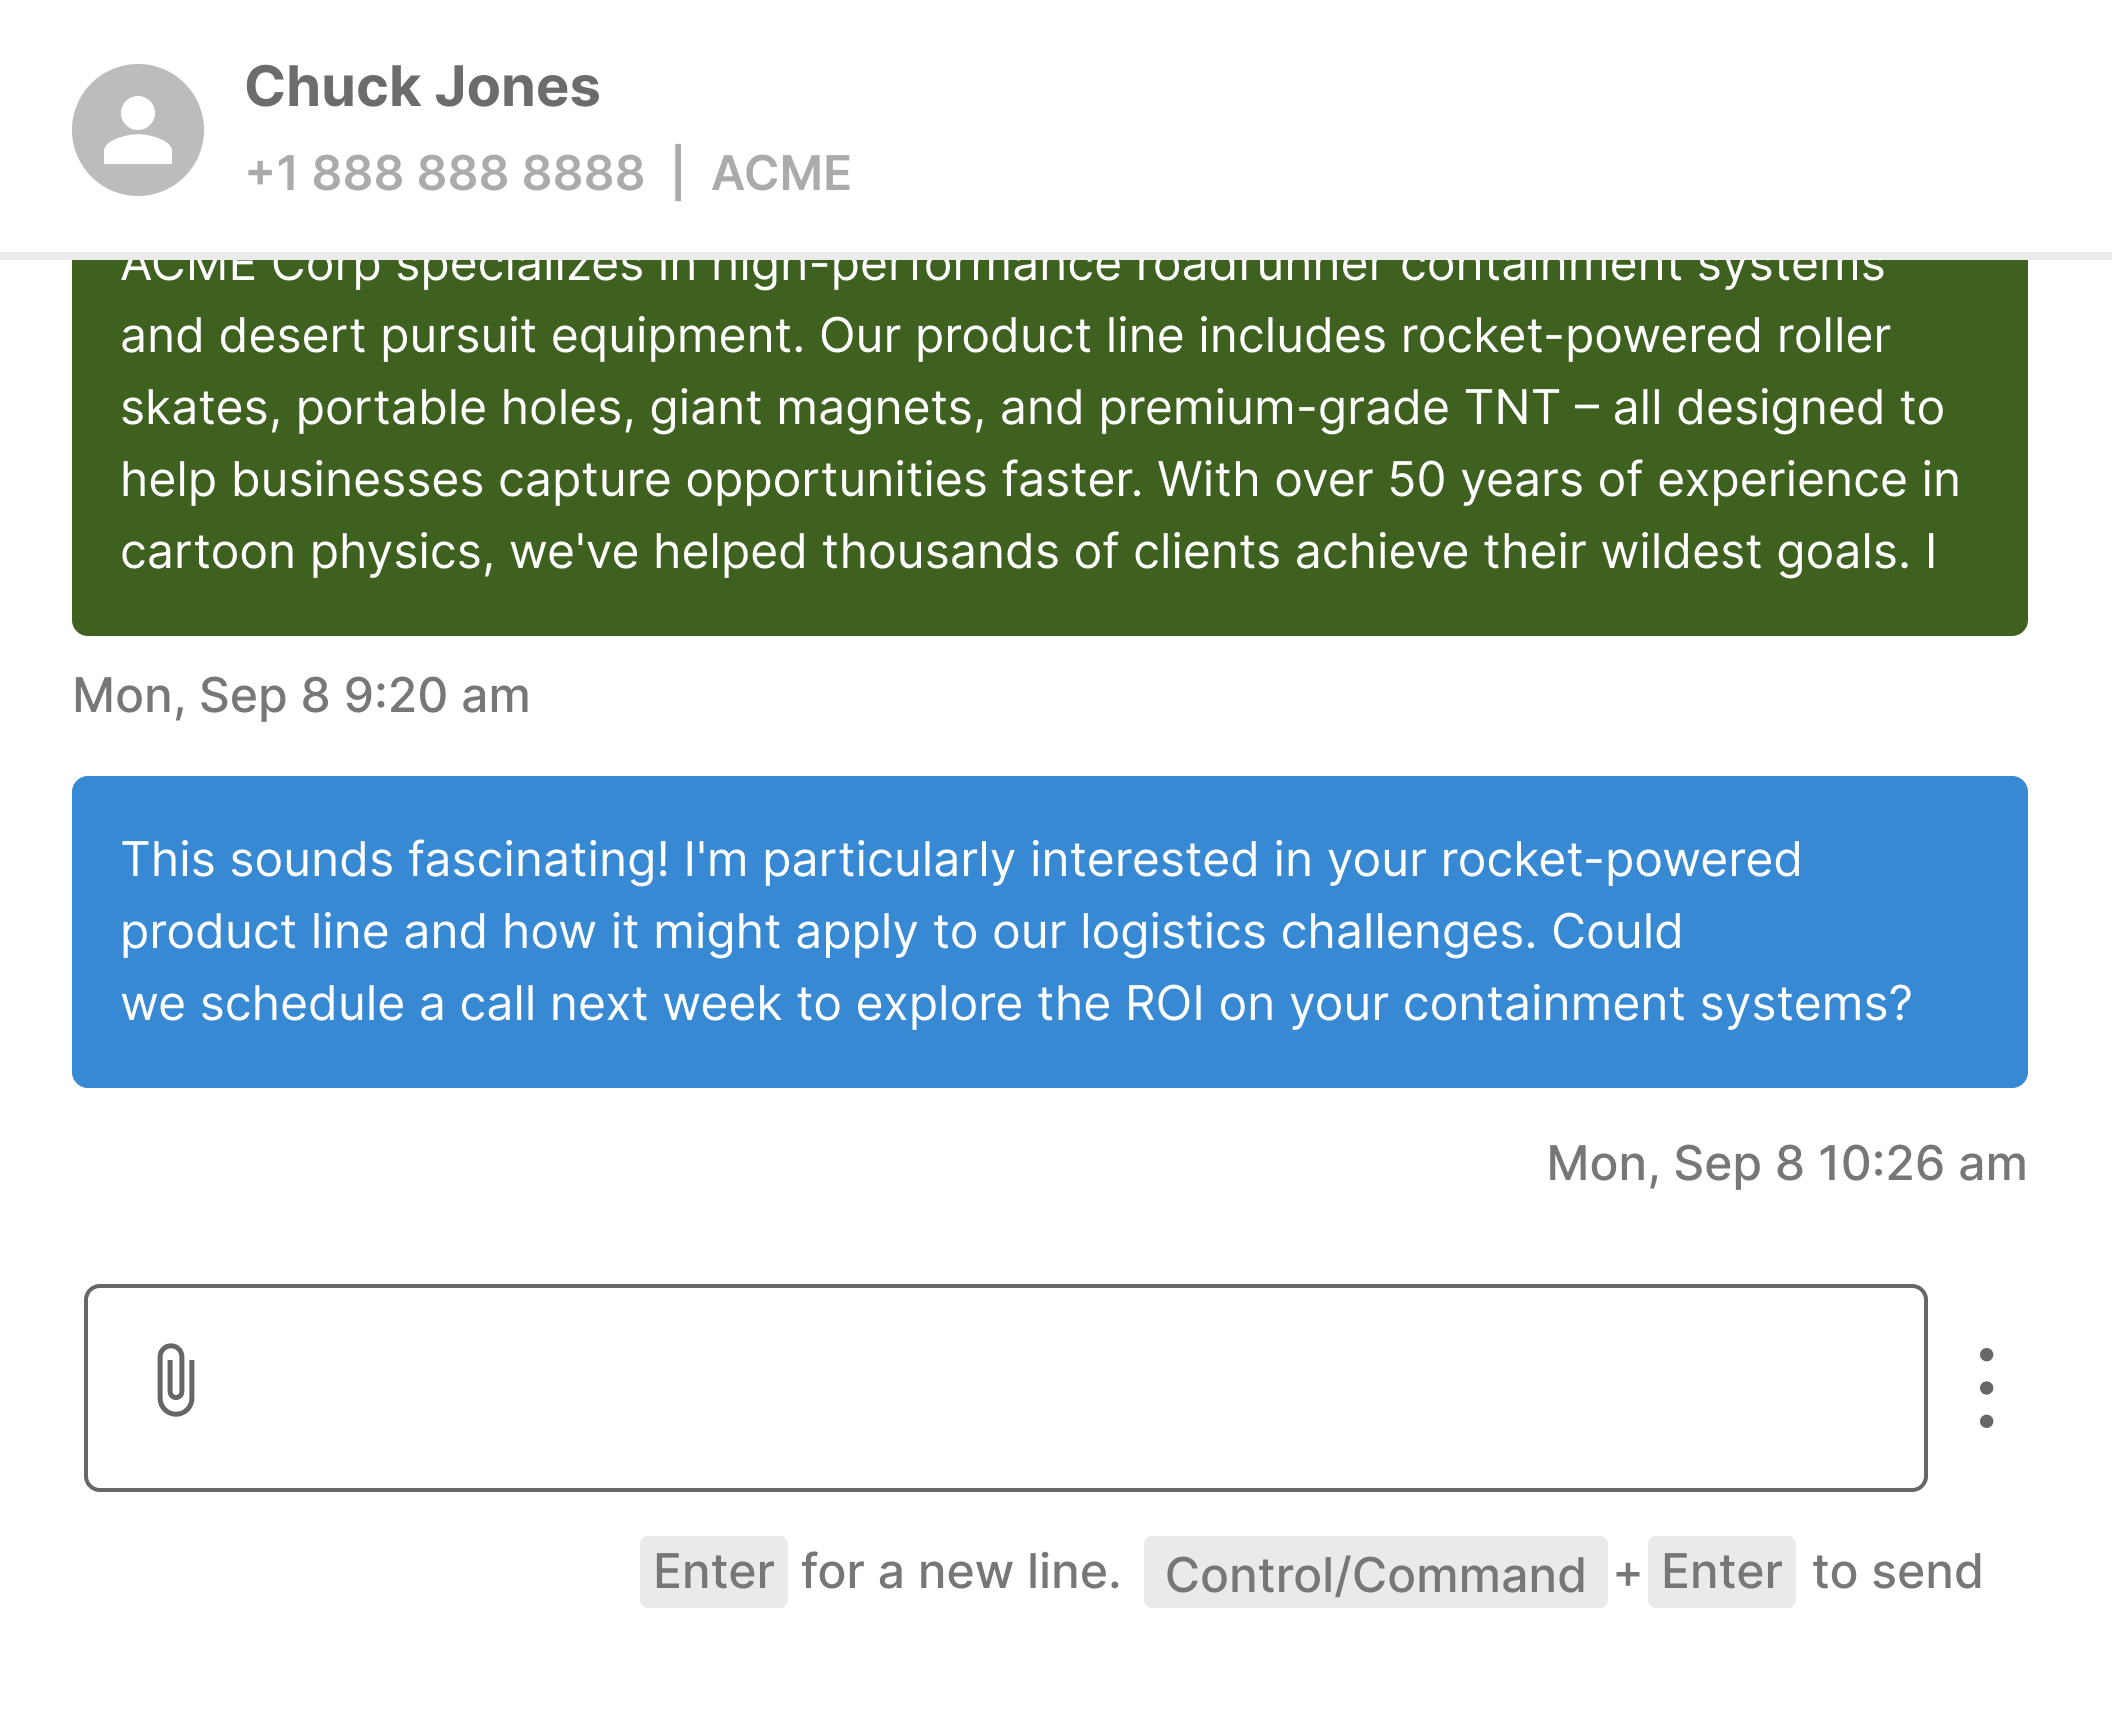2112x1720 pixels.
Task: Click the "Mon, Sep 8 9:20 am" timestamp
Action: [301, 695]
